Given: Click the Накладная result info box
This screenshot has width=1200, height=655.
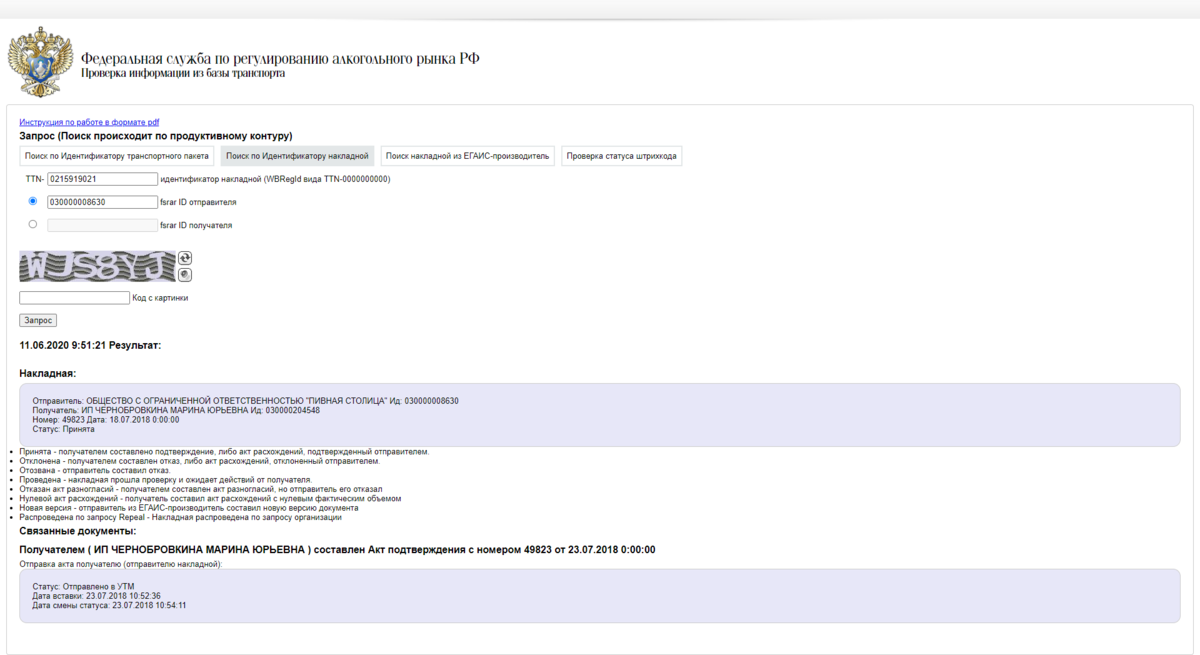Looking at the screenshot, I should tap(599, 414).
